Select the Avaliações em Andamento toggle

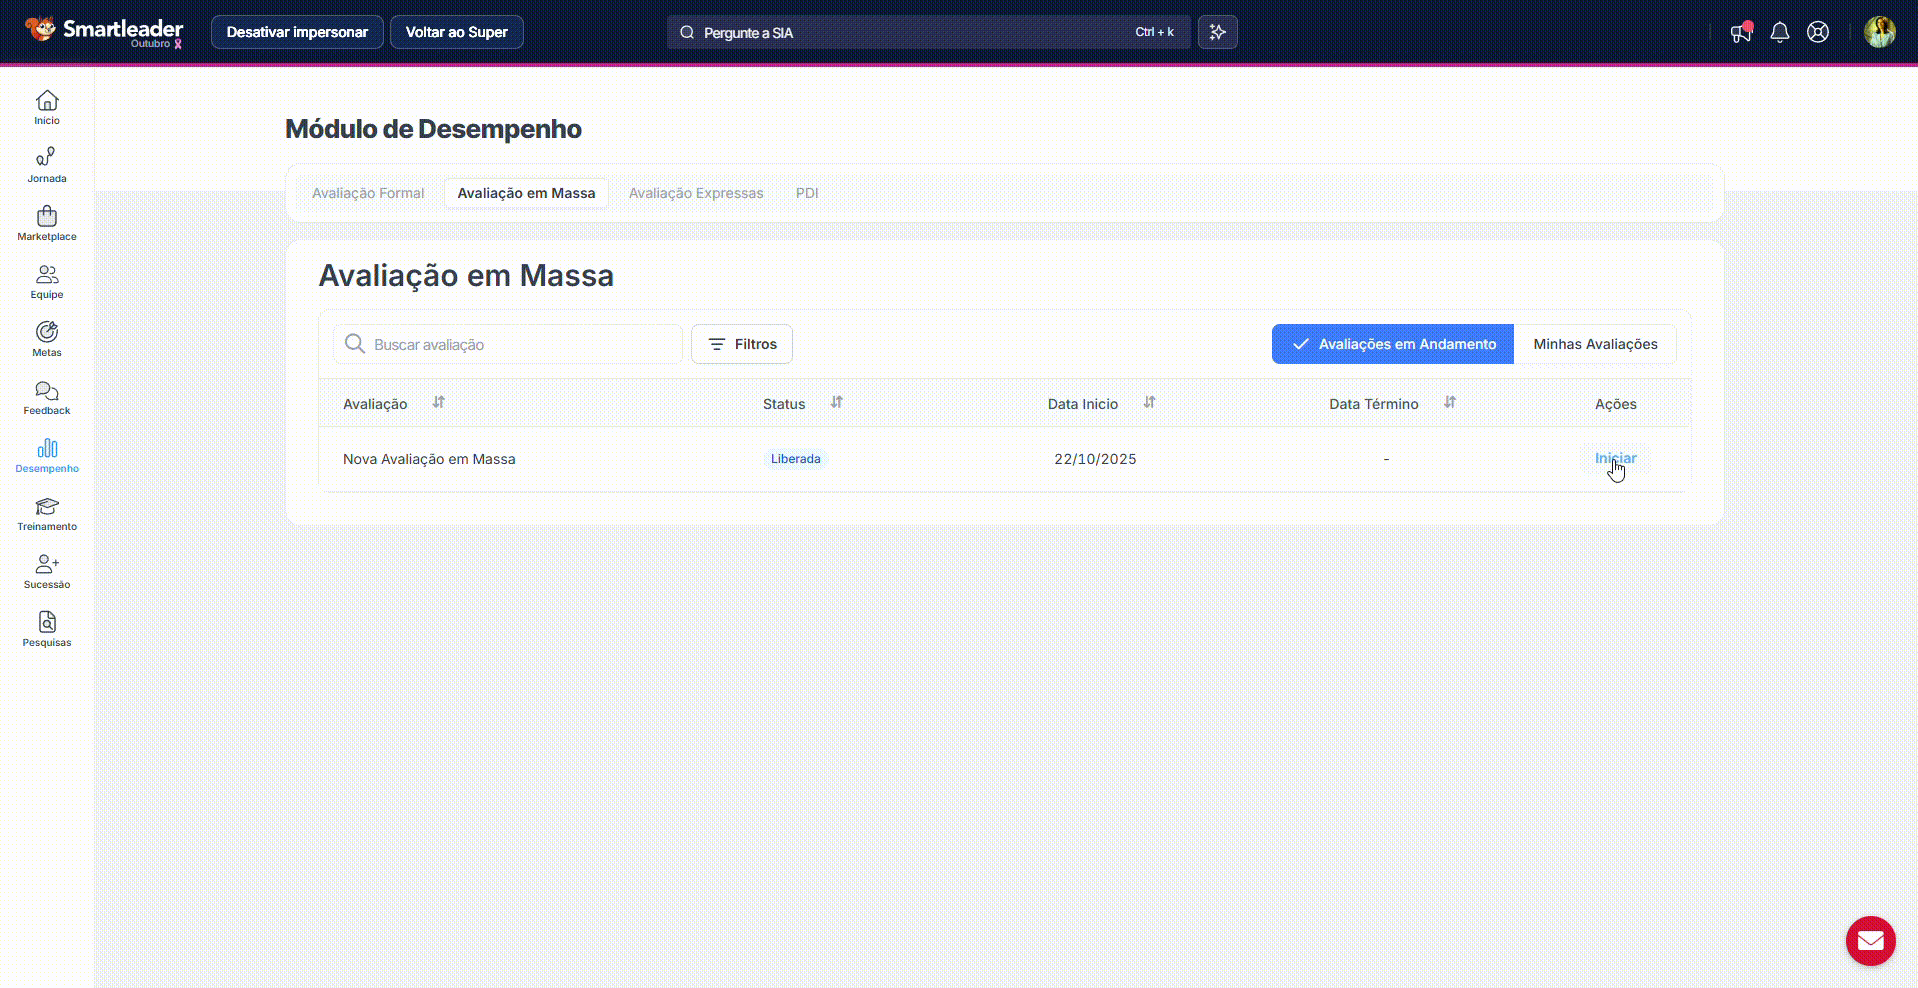(1392, 344)
